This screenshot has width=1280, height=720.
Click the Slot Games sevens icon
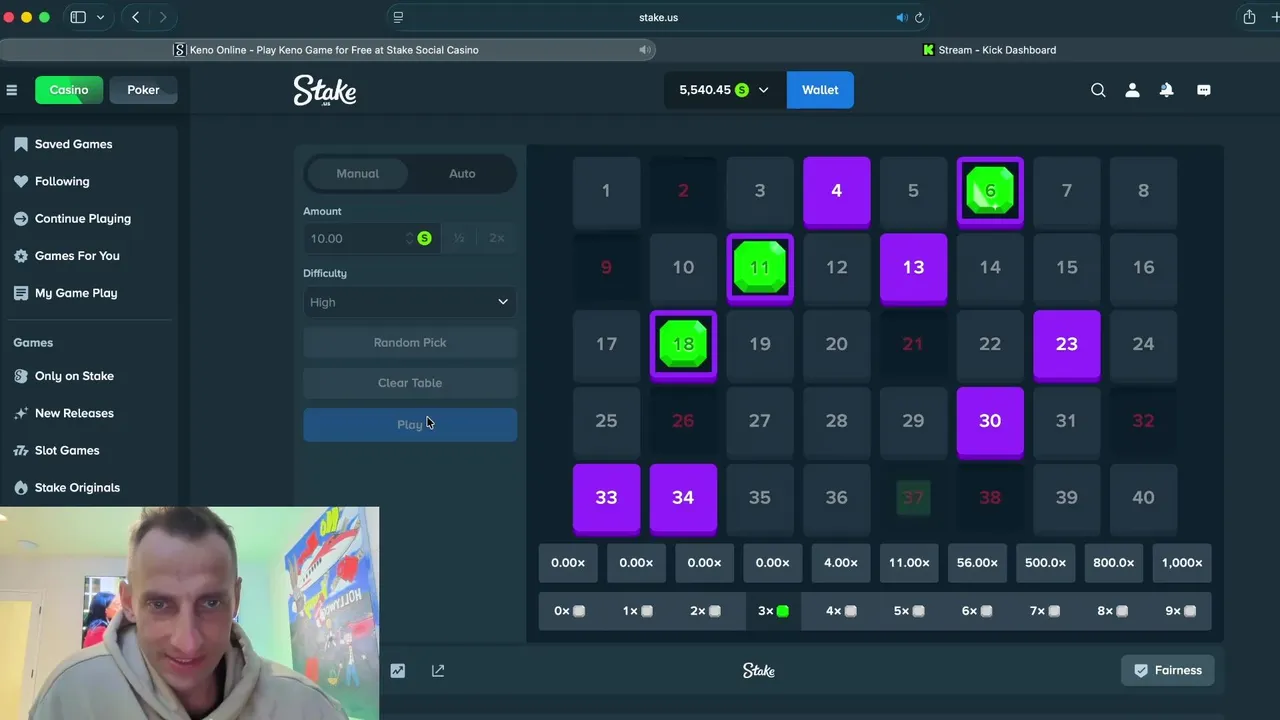pos(21,450)
